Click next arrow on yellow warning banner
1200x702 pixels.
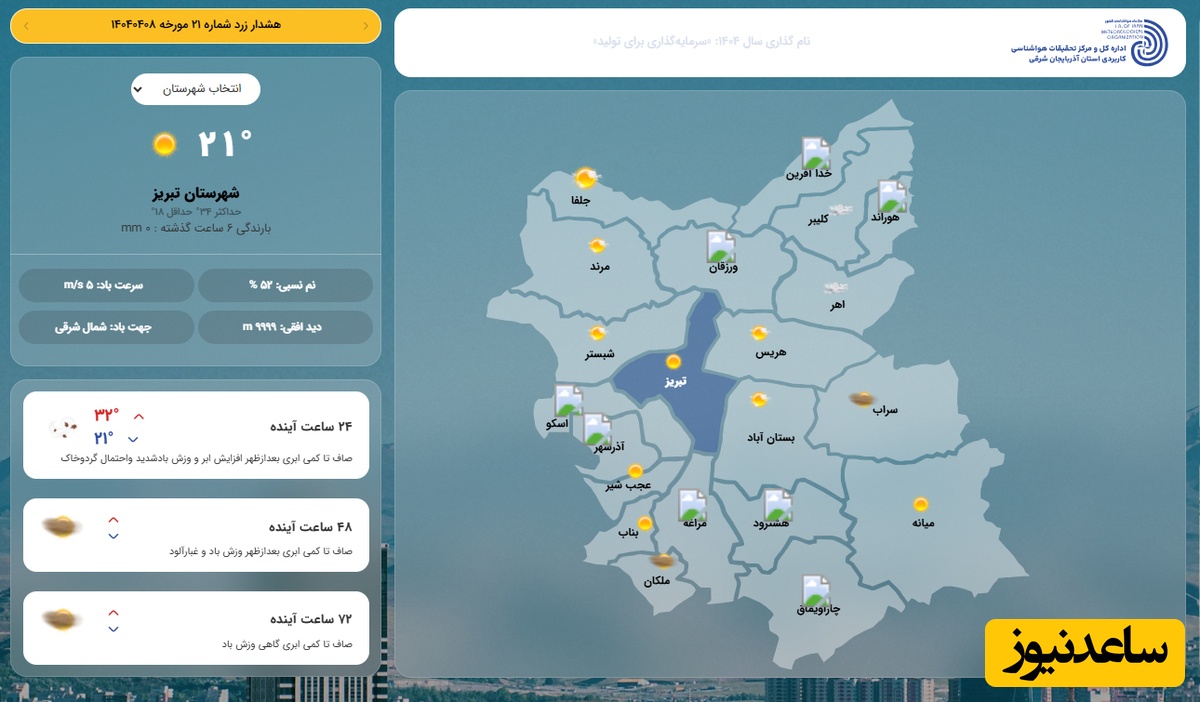tap(25, 25)
